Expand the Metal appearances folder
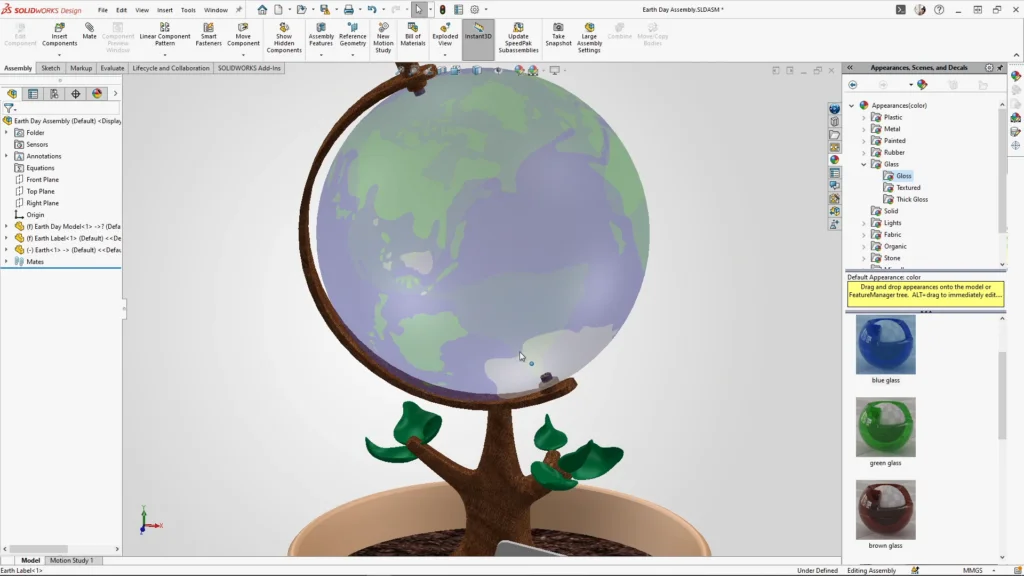The width and height of the screenshot is (1024, 576). 863,129
